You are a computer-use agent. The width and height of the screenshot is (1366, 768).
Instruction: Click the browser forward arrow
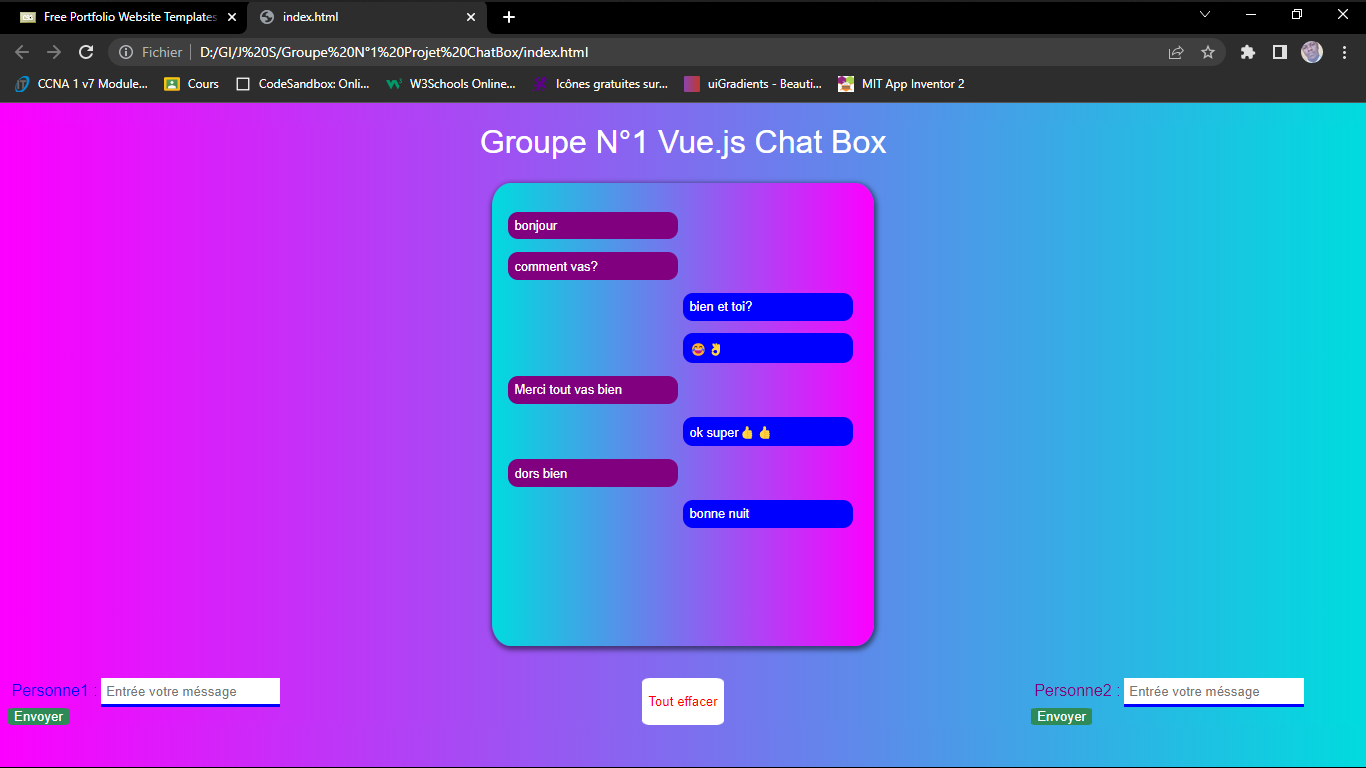click(54, 52)
